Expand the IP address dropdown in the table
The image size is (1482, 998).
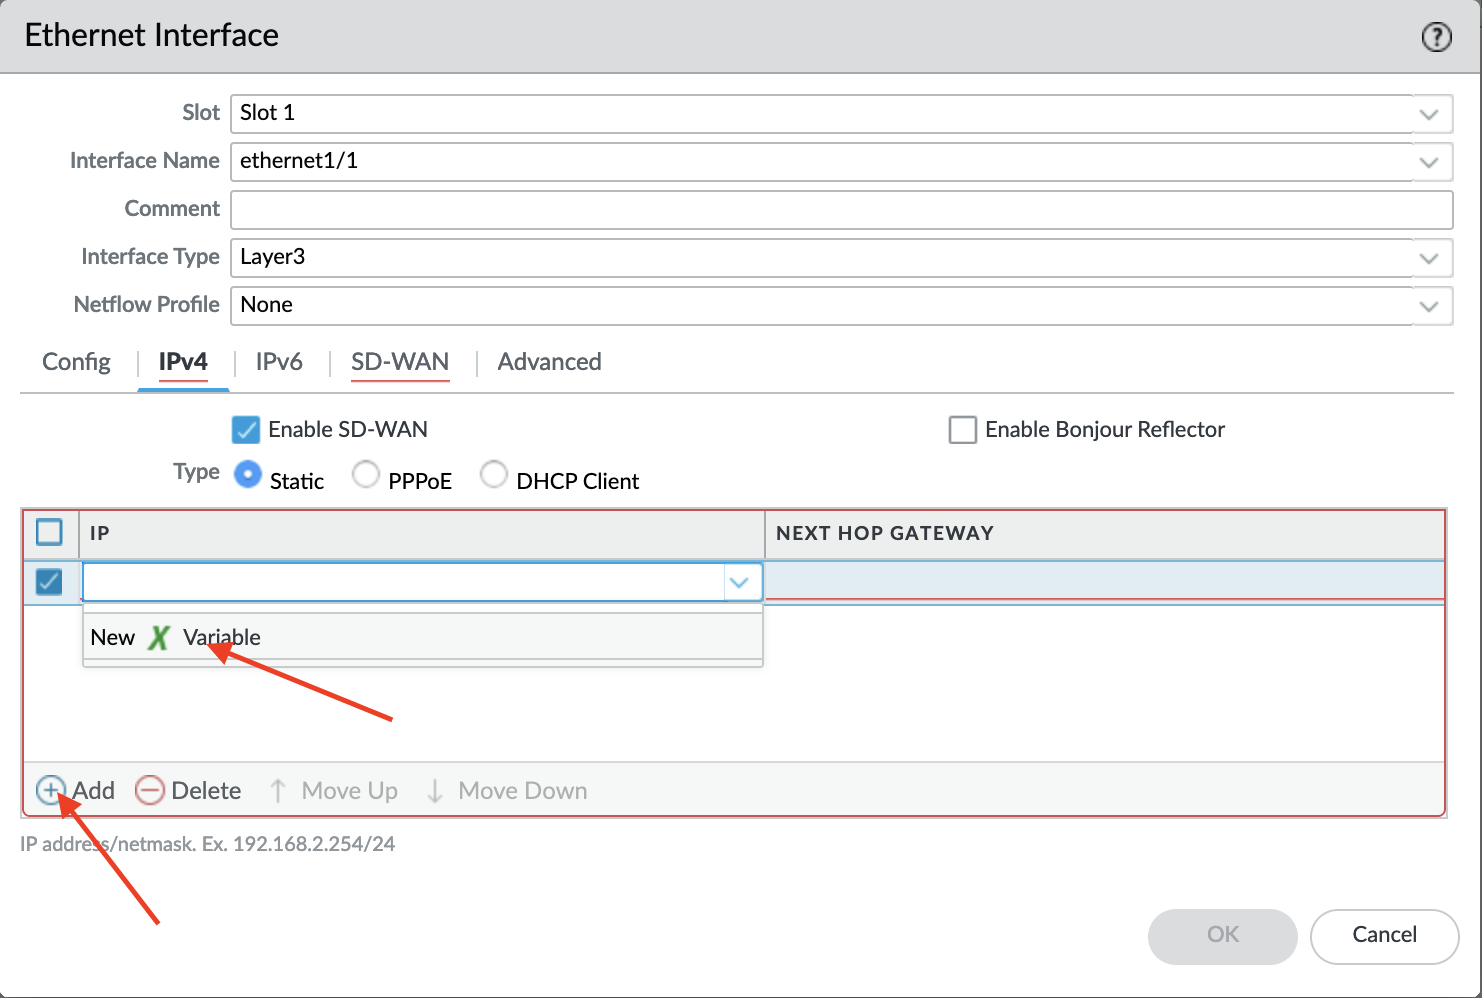(739, 581)
